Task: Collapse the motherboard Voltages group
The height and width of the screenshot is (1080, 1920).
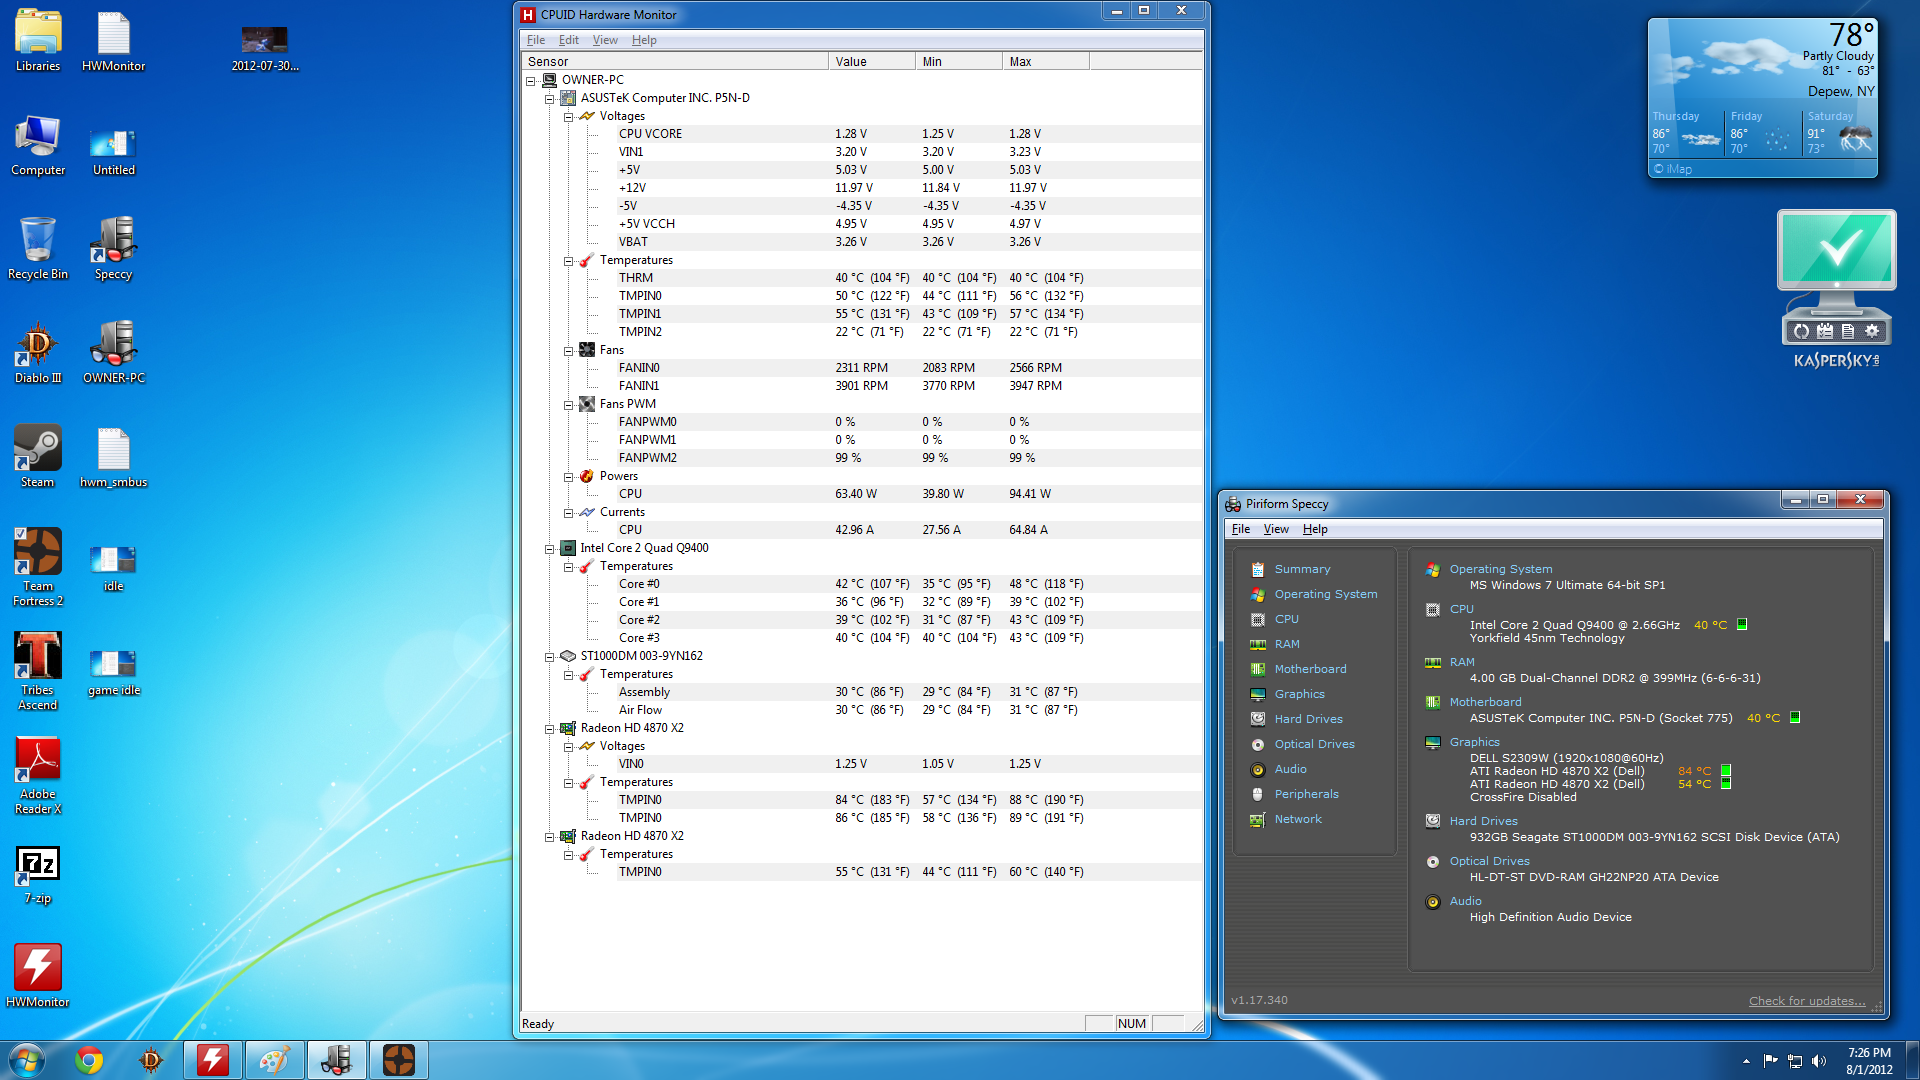Action: click(568, 117)
